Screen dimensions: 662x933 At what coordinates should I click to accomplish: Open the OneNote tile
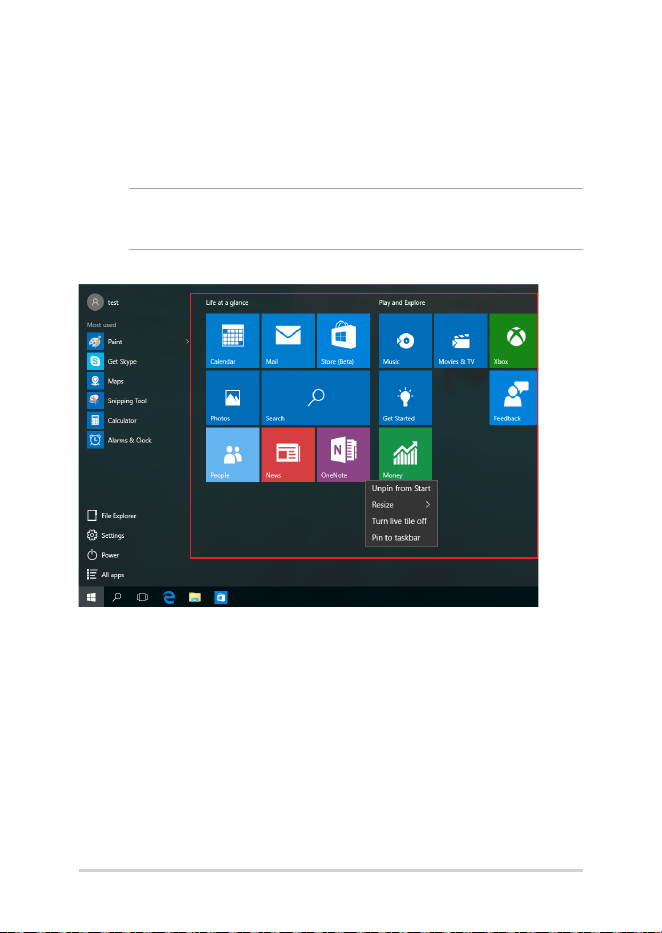343,455
